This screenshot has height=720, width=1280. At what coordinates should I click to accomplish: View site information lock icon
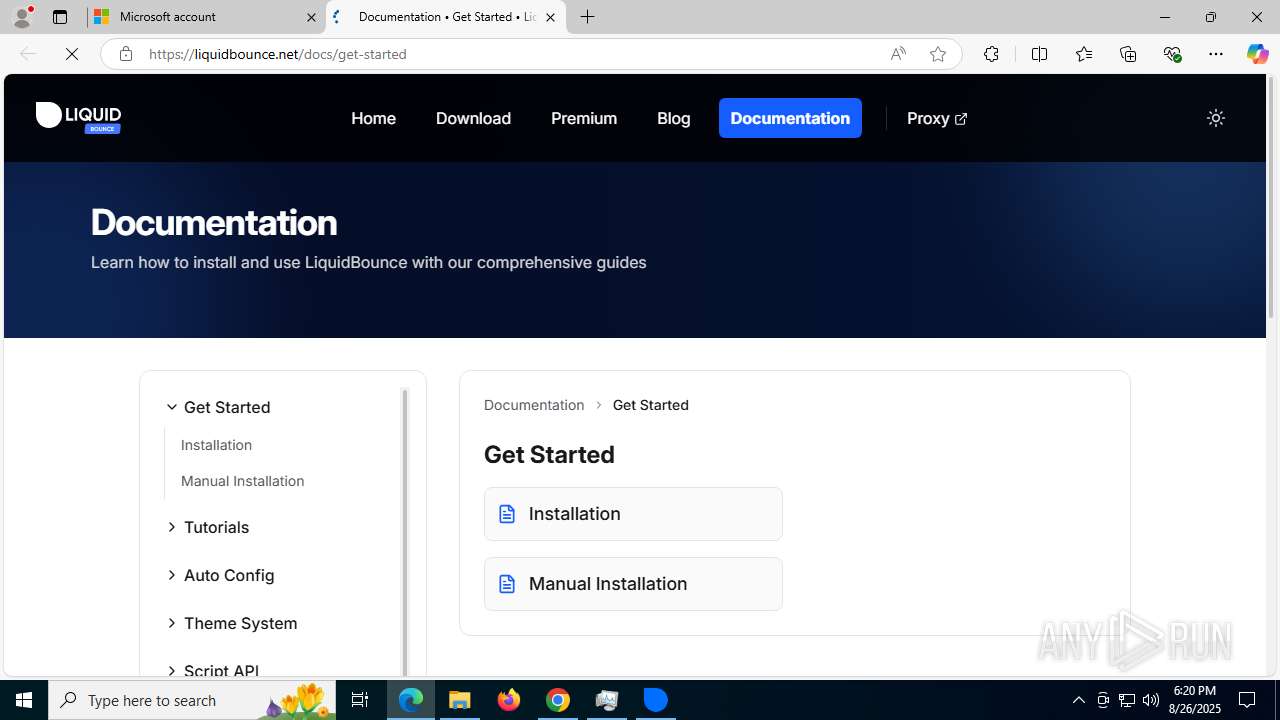coord(125,54)
